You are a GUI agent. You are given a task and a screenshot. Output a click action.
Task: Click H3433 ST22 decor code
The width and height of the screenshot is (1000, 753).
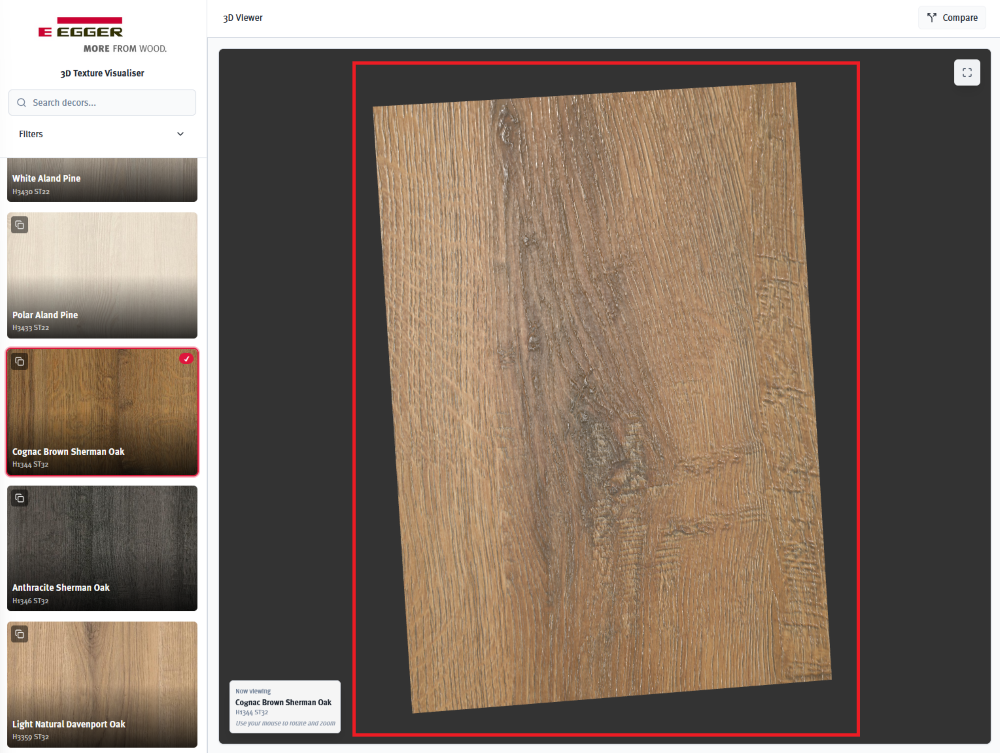tap(31, 328)
